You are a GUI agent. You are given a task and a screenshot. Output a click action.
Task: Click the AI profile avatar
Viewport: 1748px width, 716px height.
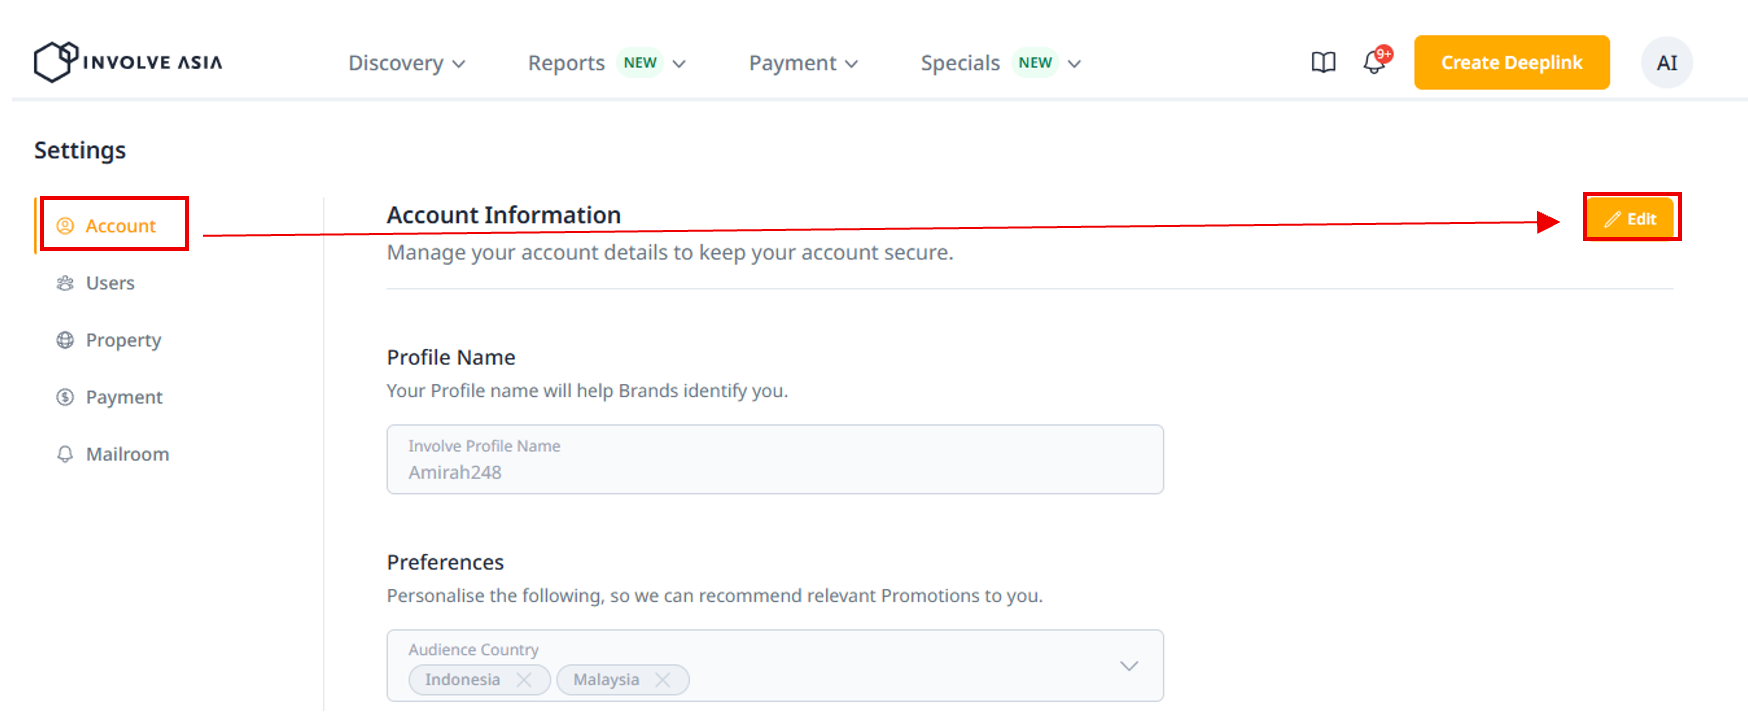coord(1666,63)
